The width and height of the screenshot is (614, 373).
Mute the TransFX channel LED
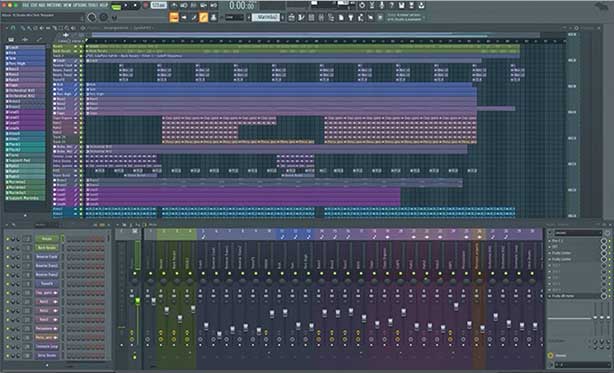[7, 284]
